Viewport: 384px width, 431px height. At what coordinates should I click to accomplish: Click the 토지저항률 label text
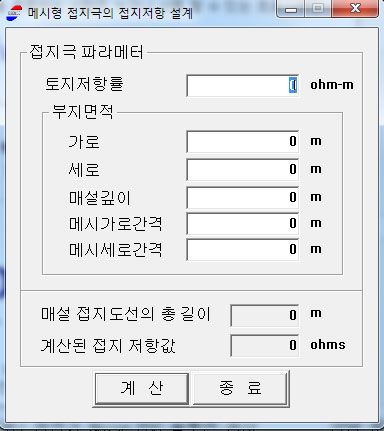pyautogui.click(x=84, y=84)
